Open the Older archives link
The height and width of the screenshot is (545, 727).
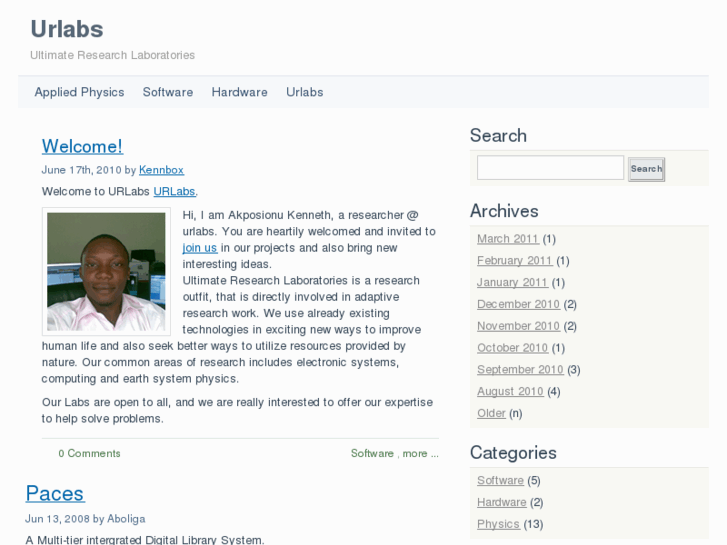[491, 413]
